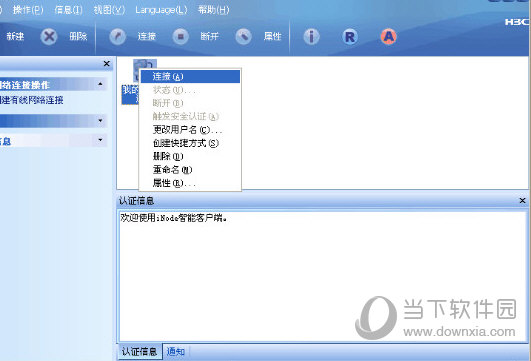
Task: Expand the second sidebar section arrow
Action: tap(100, 121)
